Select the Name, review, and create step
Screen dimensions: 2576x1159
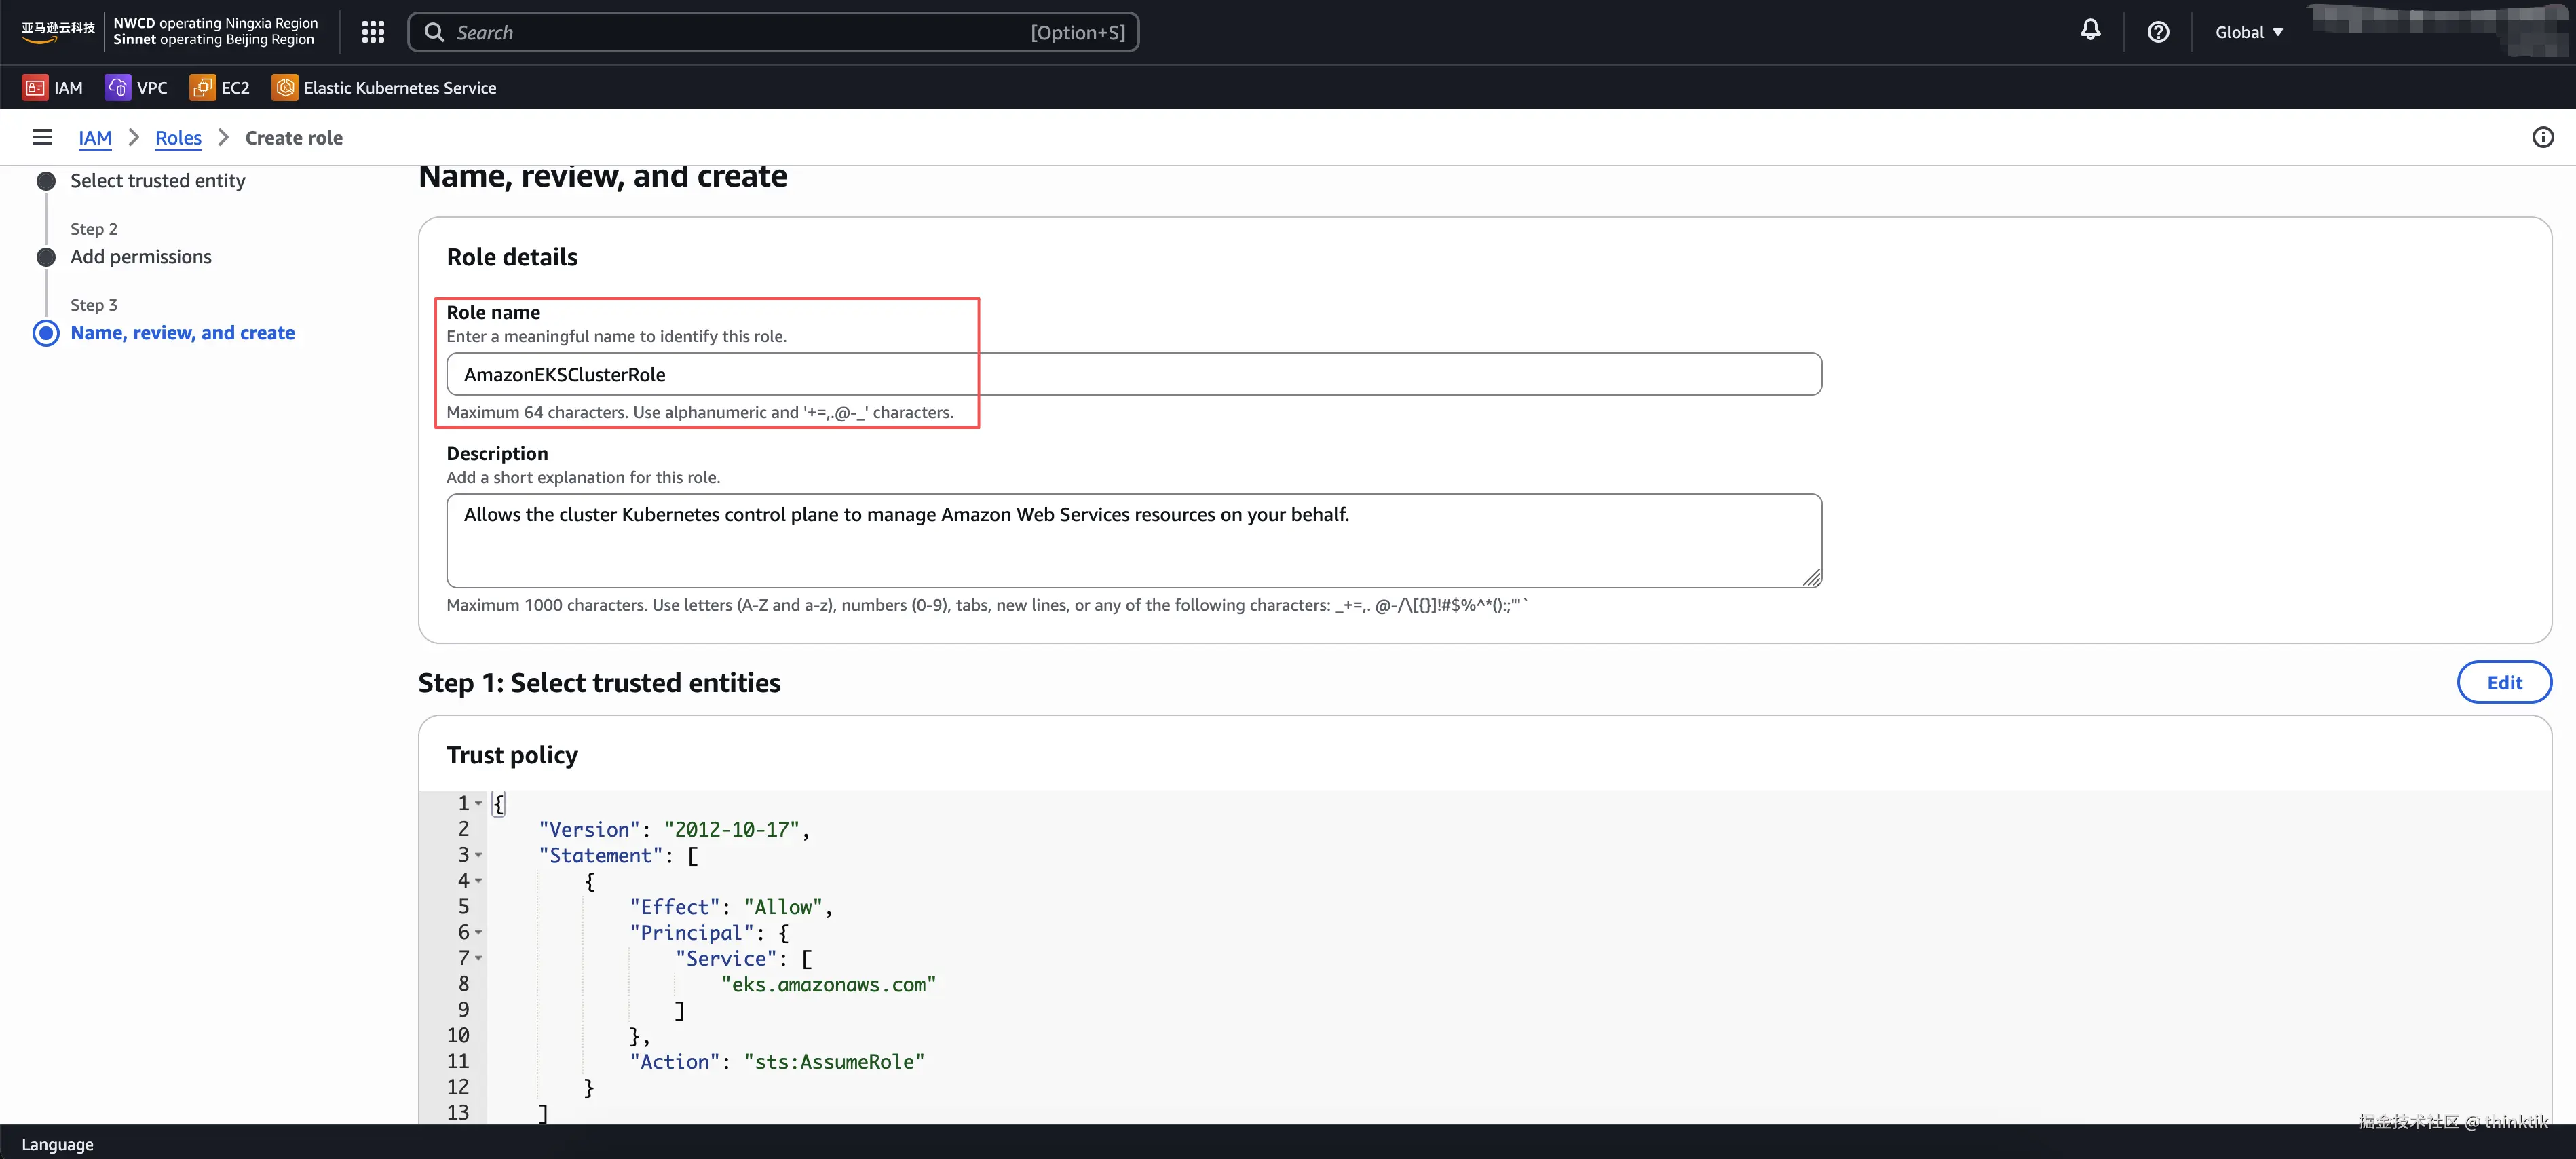[182, 333]
